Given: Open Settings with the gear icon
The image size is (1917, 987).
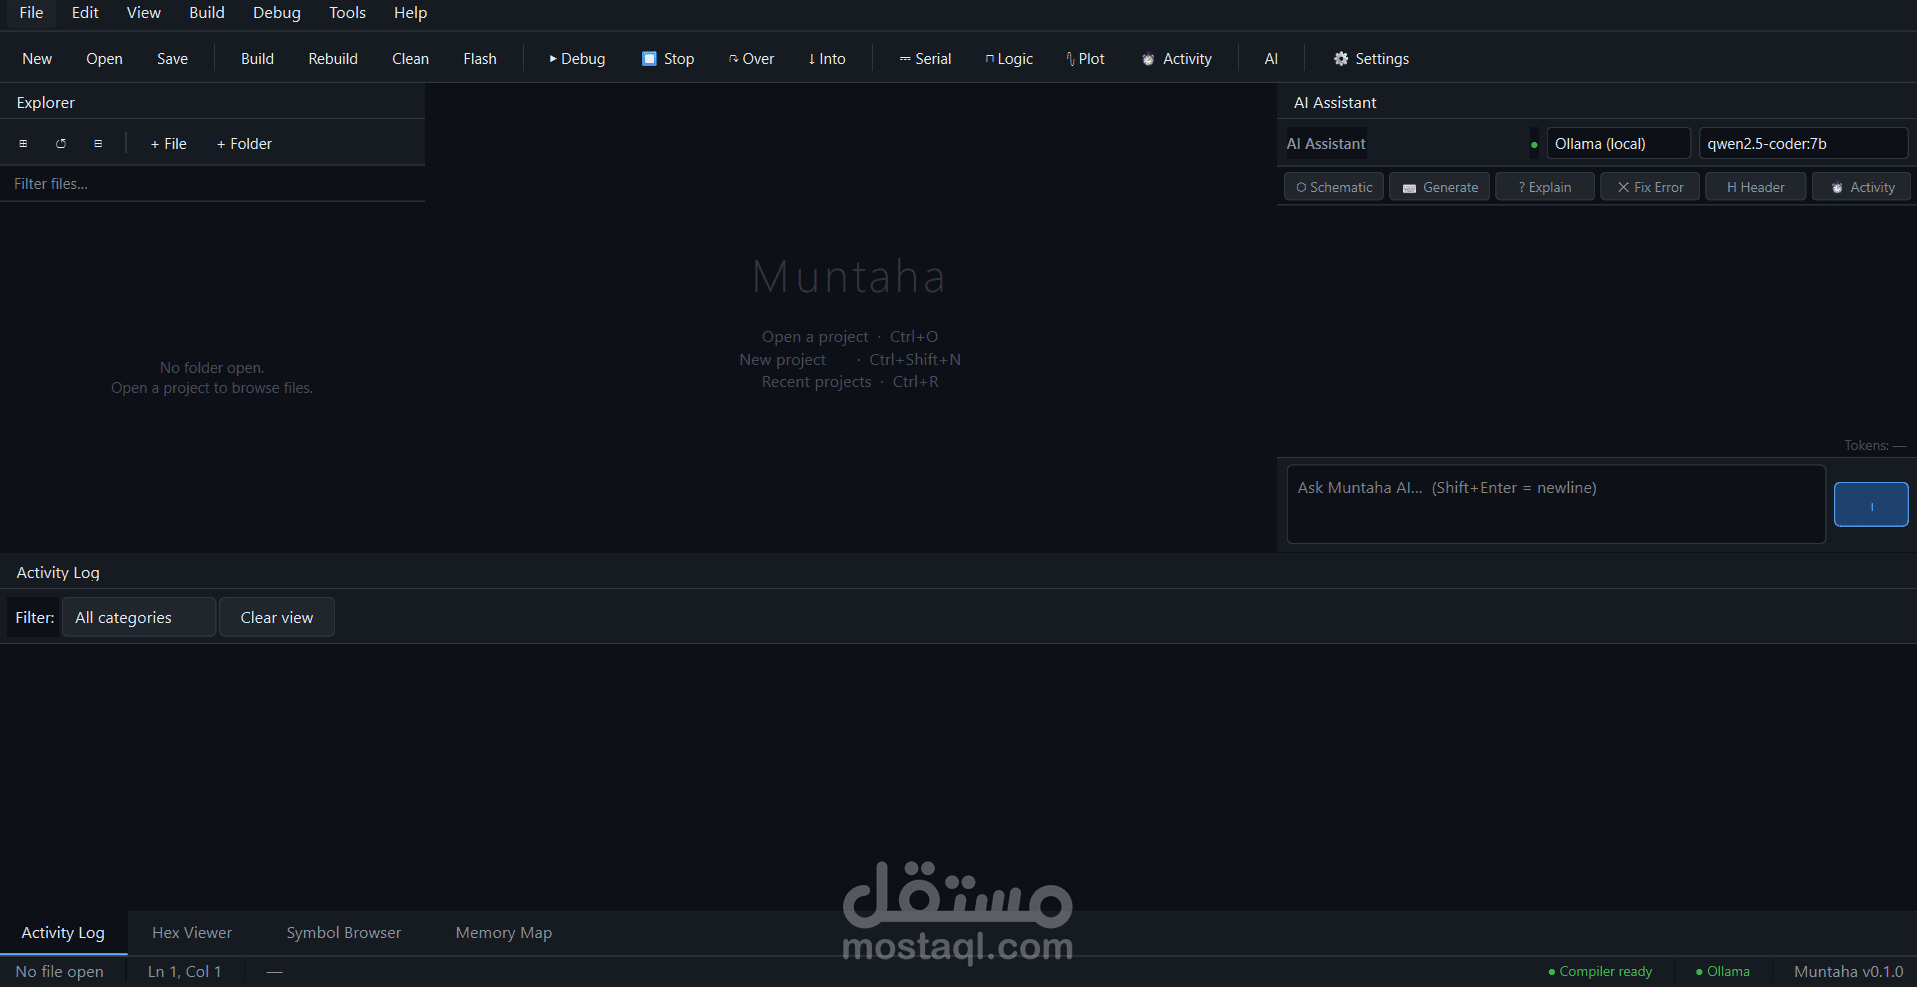Looking at the screenshot, I should [1371, 59].
